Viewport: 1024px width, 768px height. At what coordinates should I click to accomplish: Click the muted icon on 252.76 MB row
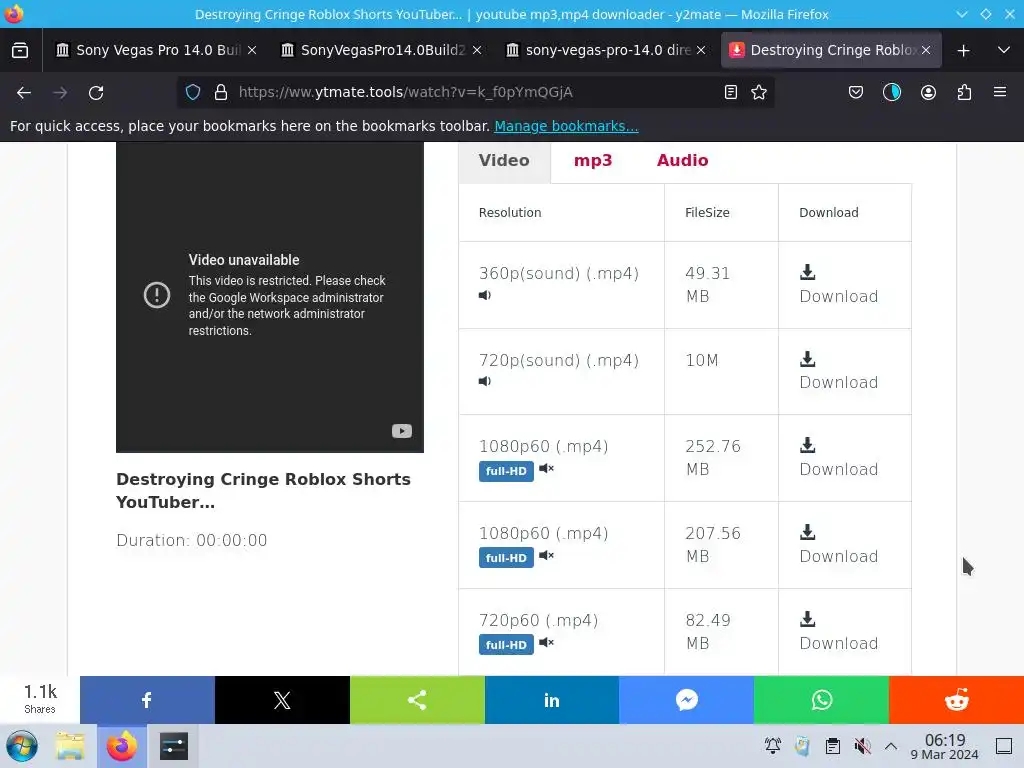point(547,468)
